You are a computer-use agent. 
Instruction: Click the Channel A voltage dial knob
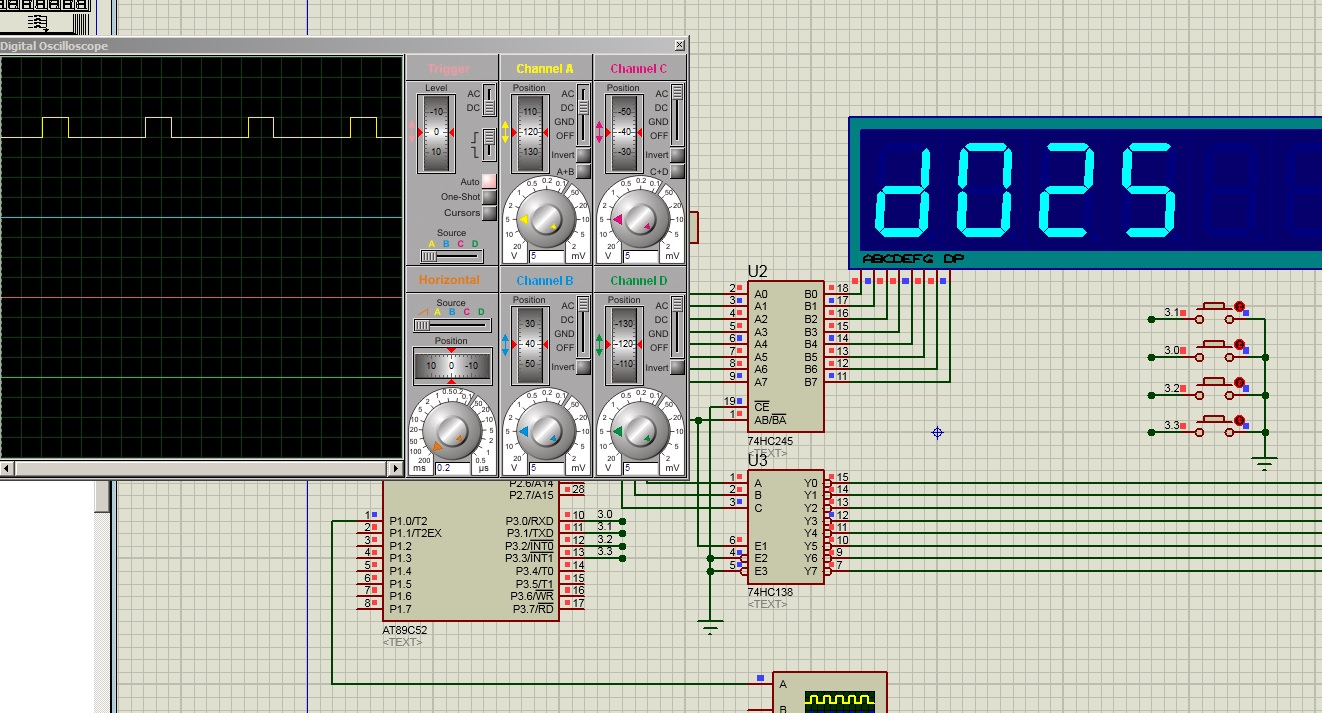pyautogui.click(x=545, y=217)
